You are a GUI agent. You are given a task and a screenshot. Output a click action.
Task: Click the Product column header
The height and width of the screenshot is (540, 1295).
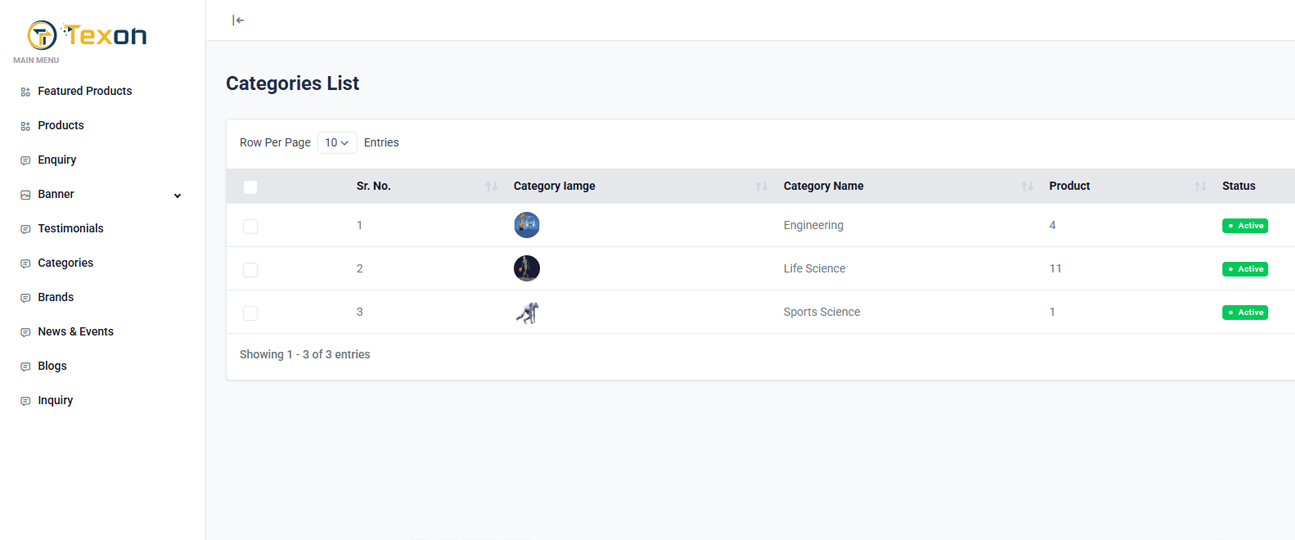click(1070, 186)
